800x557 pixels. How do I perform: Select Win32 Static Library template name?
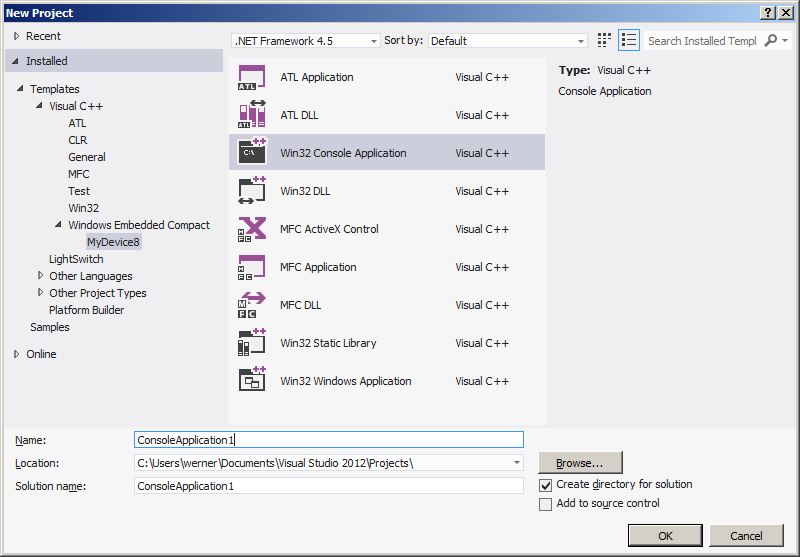point(328,343)
